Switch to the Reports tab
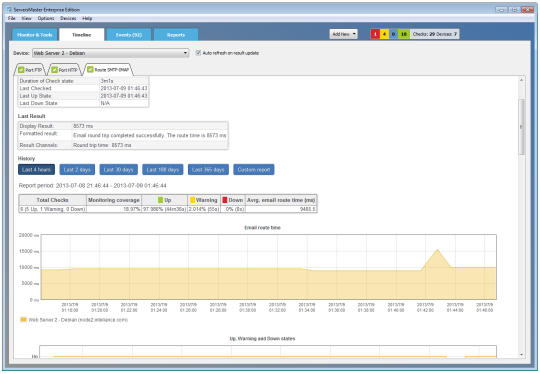The width and height of the screenshot is (540, 374). (176, 35)
